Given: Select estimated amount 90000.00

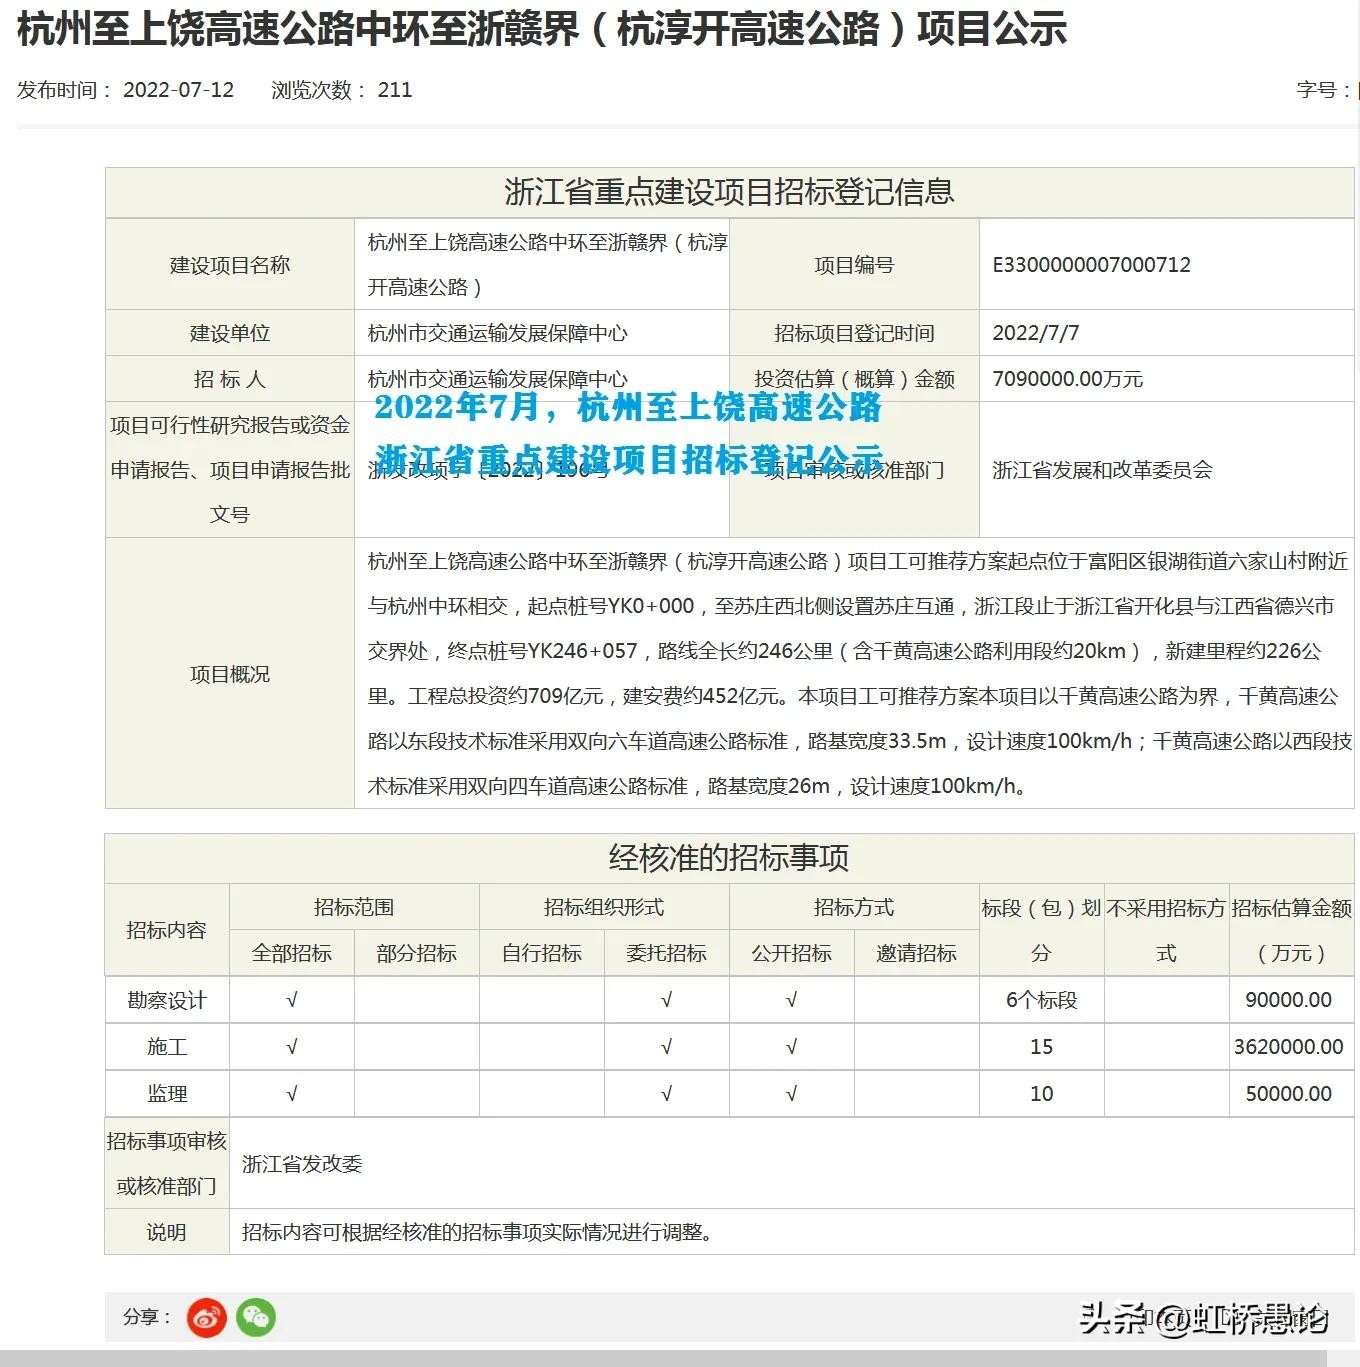Looking at the screenshot, I should click(1288, 1000).
